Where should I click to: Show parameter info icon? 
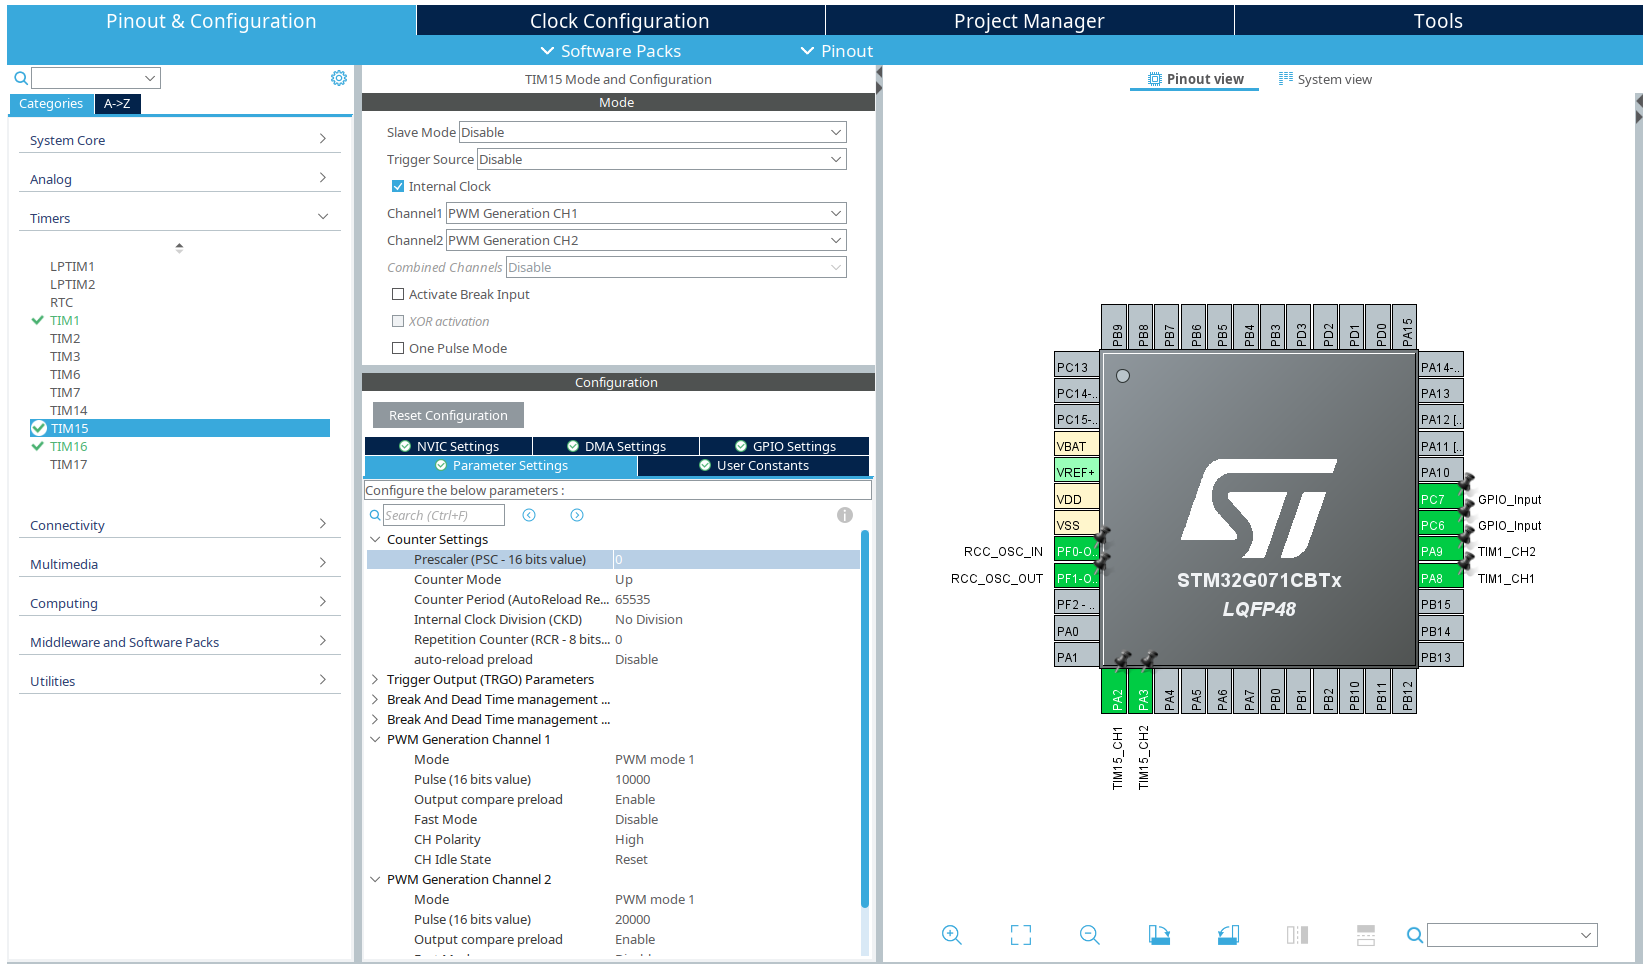(845, 515)
